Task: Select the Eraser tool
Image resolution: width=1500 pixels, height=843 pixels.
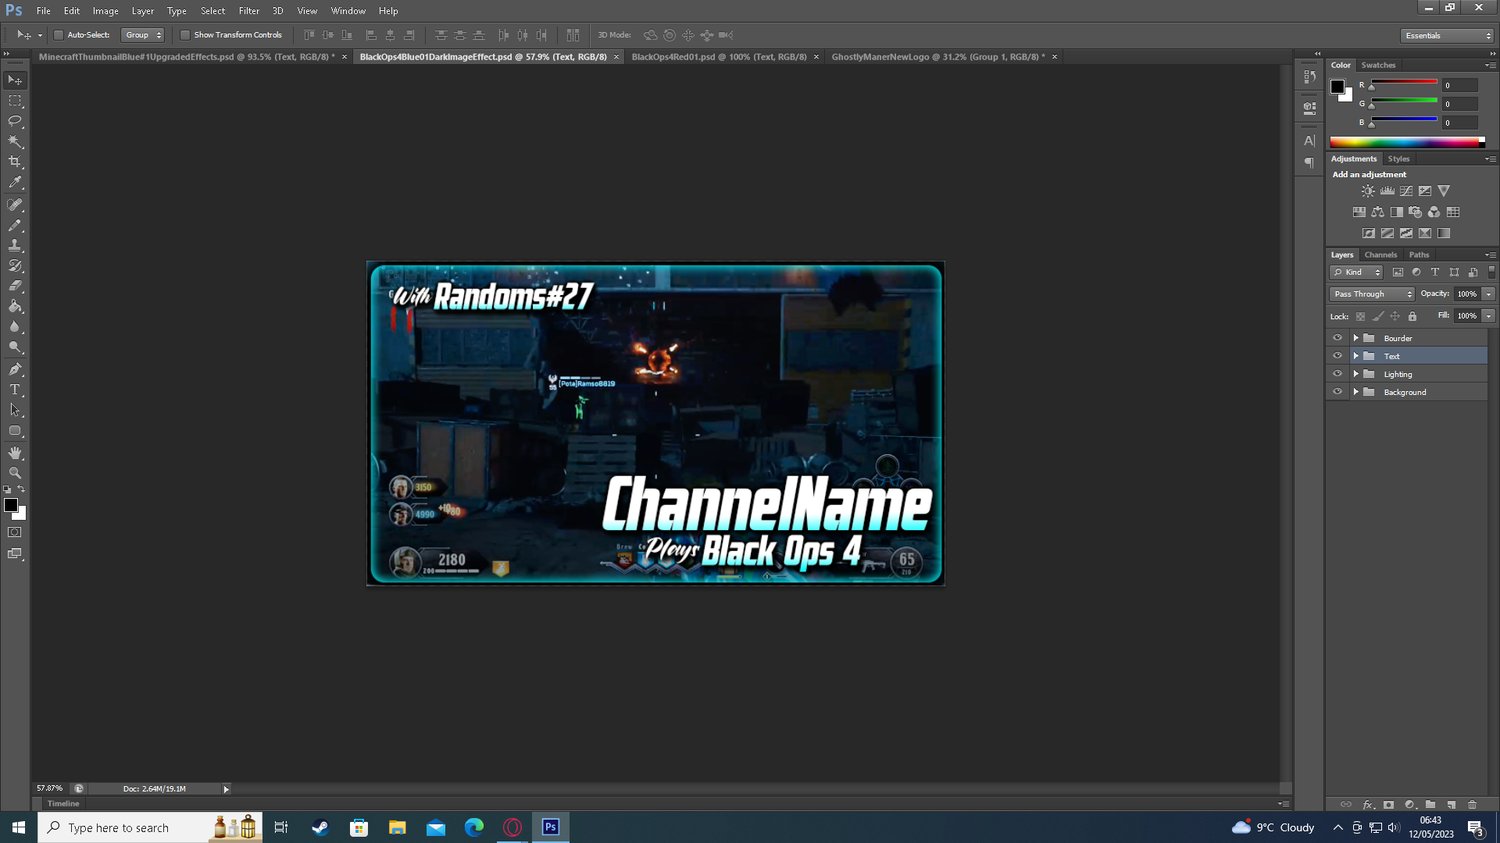Action: pyautogui.click(x=15, y=287)
